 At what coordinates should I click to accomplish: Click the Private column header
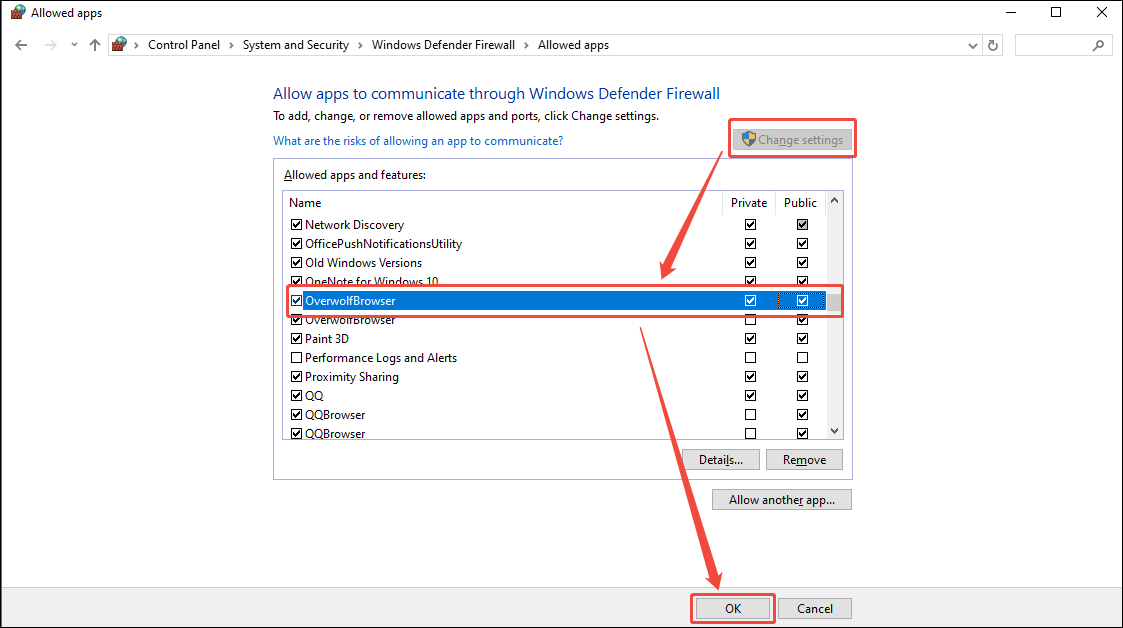pyautogui.click(x=749, y=203)
